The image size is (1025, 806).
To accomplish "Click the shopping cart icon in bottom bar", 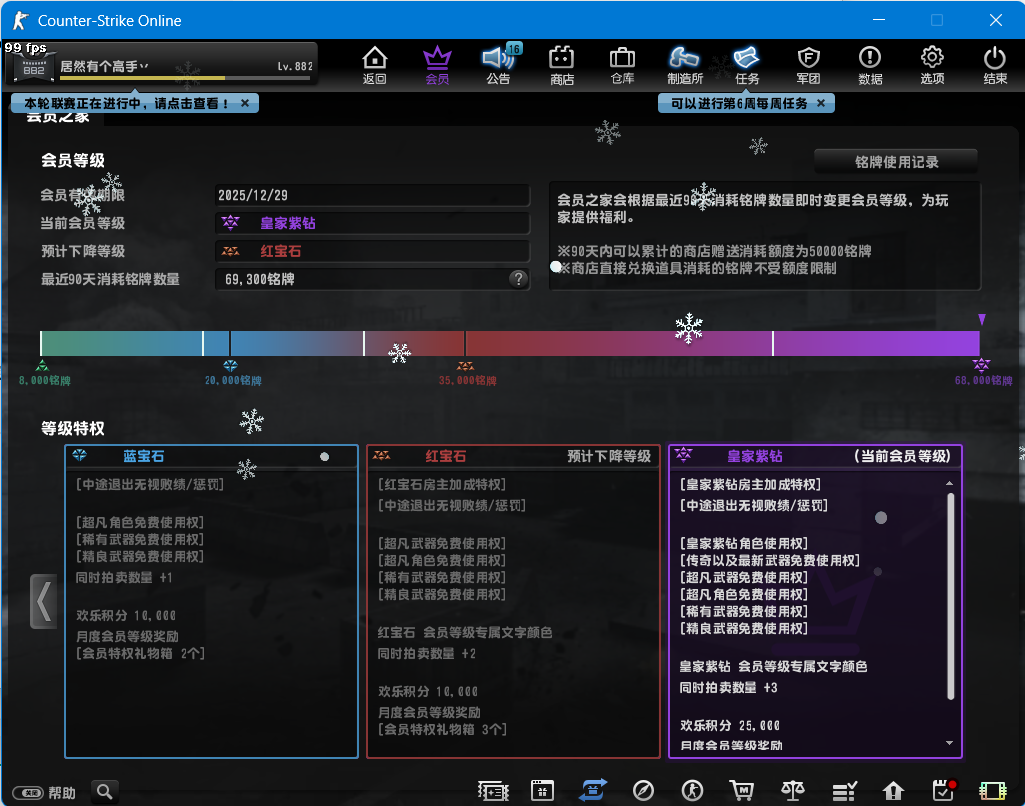I will (x=742, y=791).
